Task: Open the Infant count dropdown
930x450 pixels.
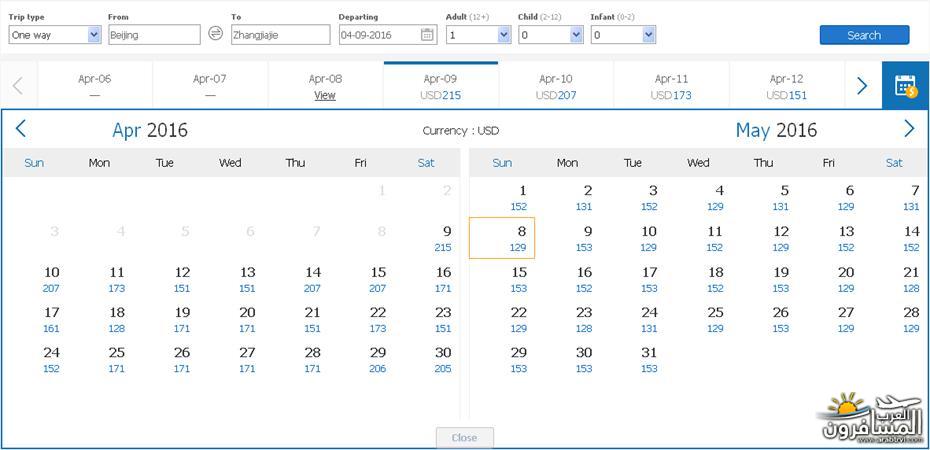Action: (x=623, y=34)
